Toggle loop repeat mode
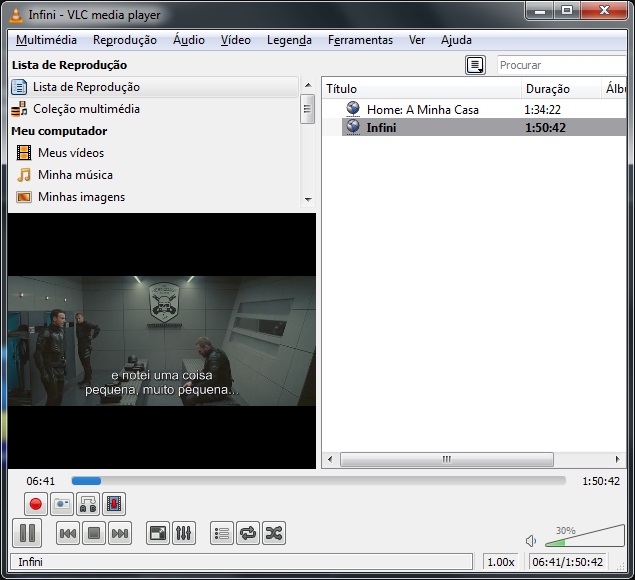635x580 pixels. point(248,533)
